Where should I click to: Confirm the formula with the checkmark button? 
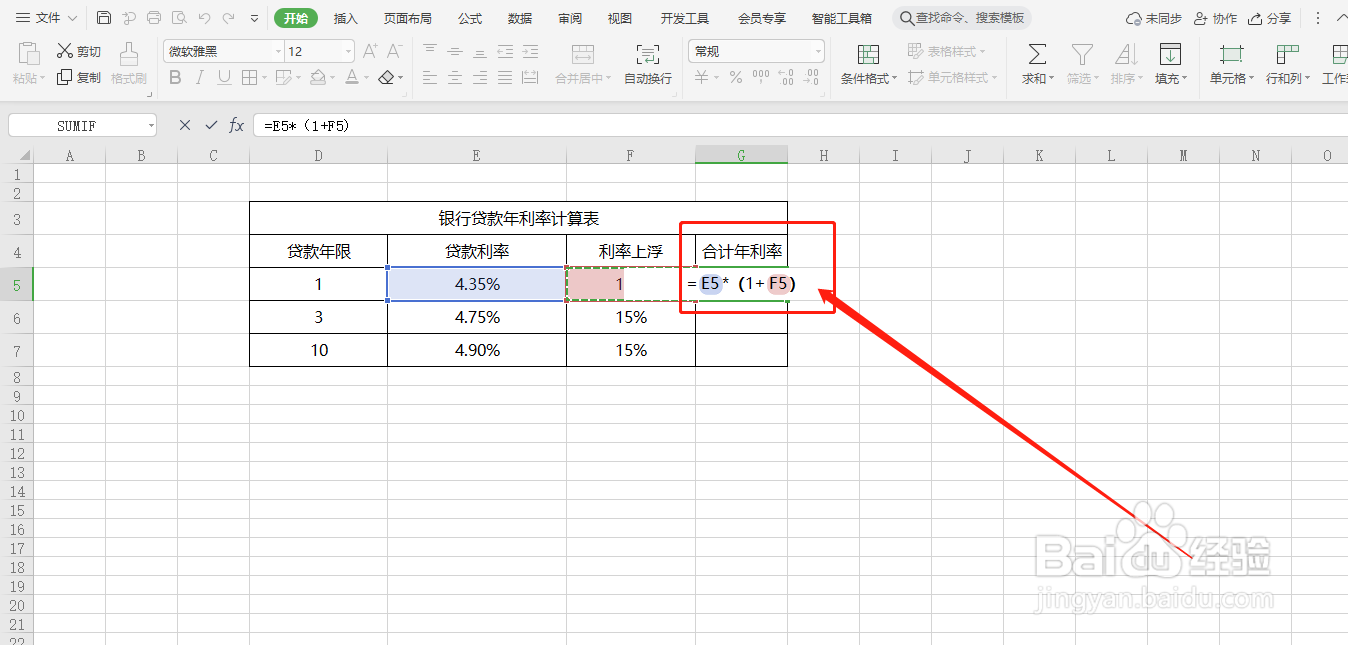(211, 125)
